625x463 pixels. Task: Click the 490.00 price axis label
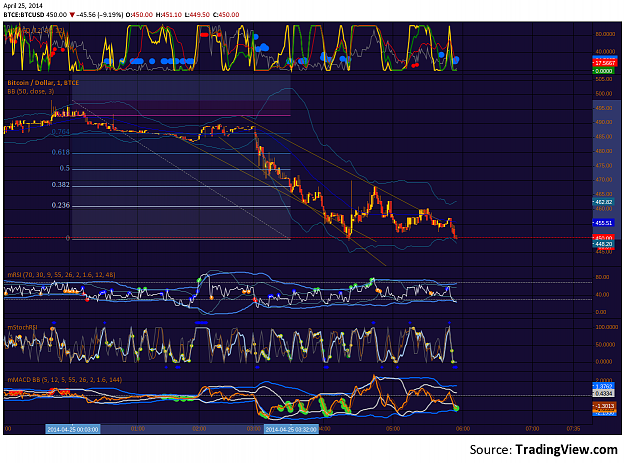point(604,122)
